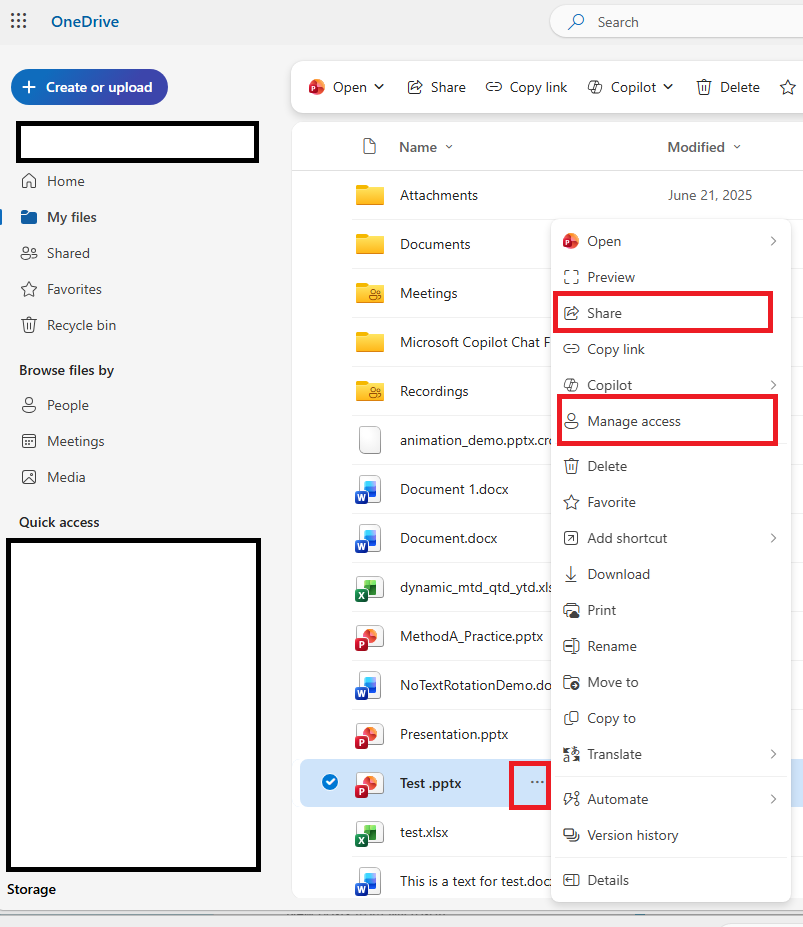Expand the Copilot submenu in context menu
This screenshot has width=803, height=927.
click(773, 385)
